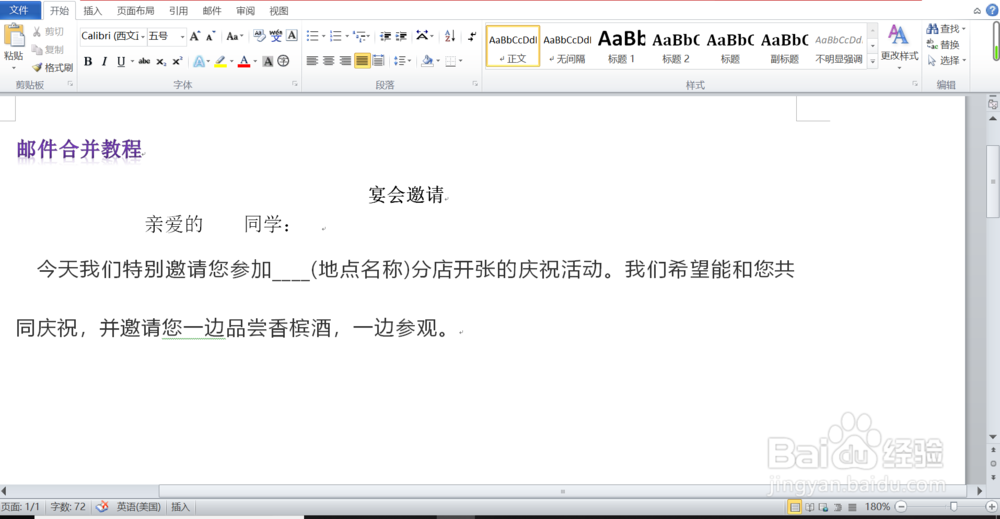Open the File (文件) tab
Screen dimensions: 1000x519
19,10
